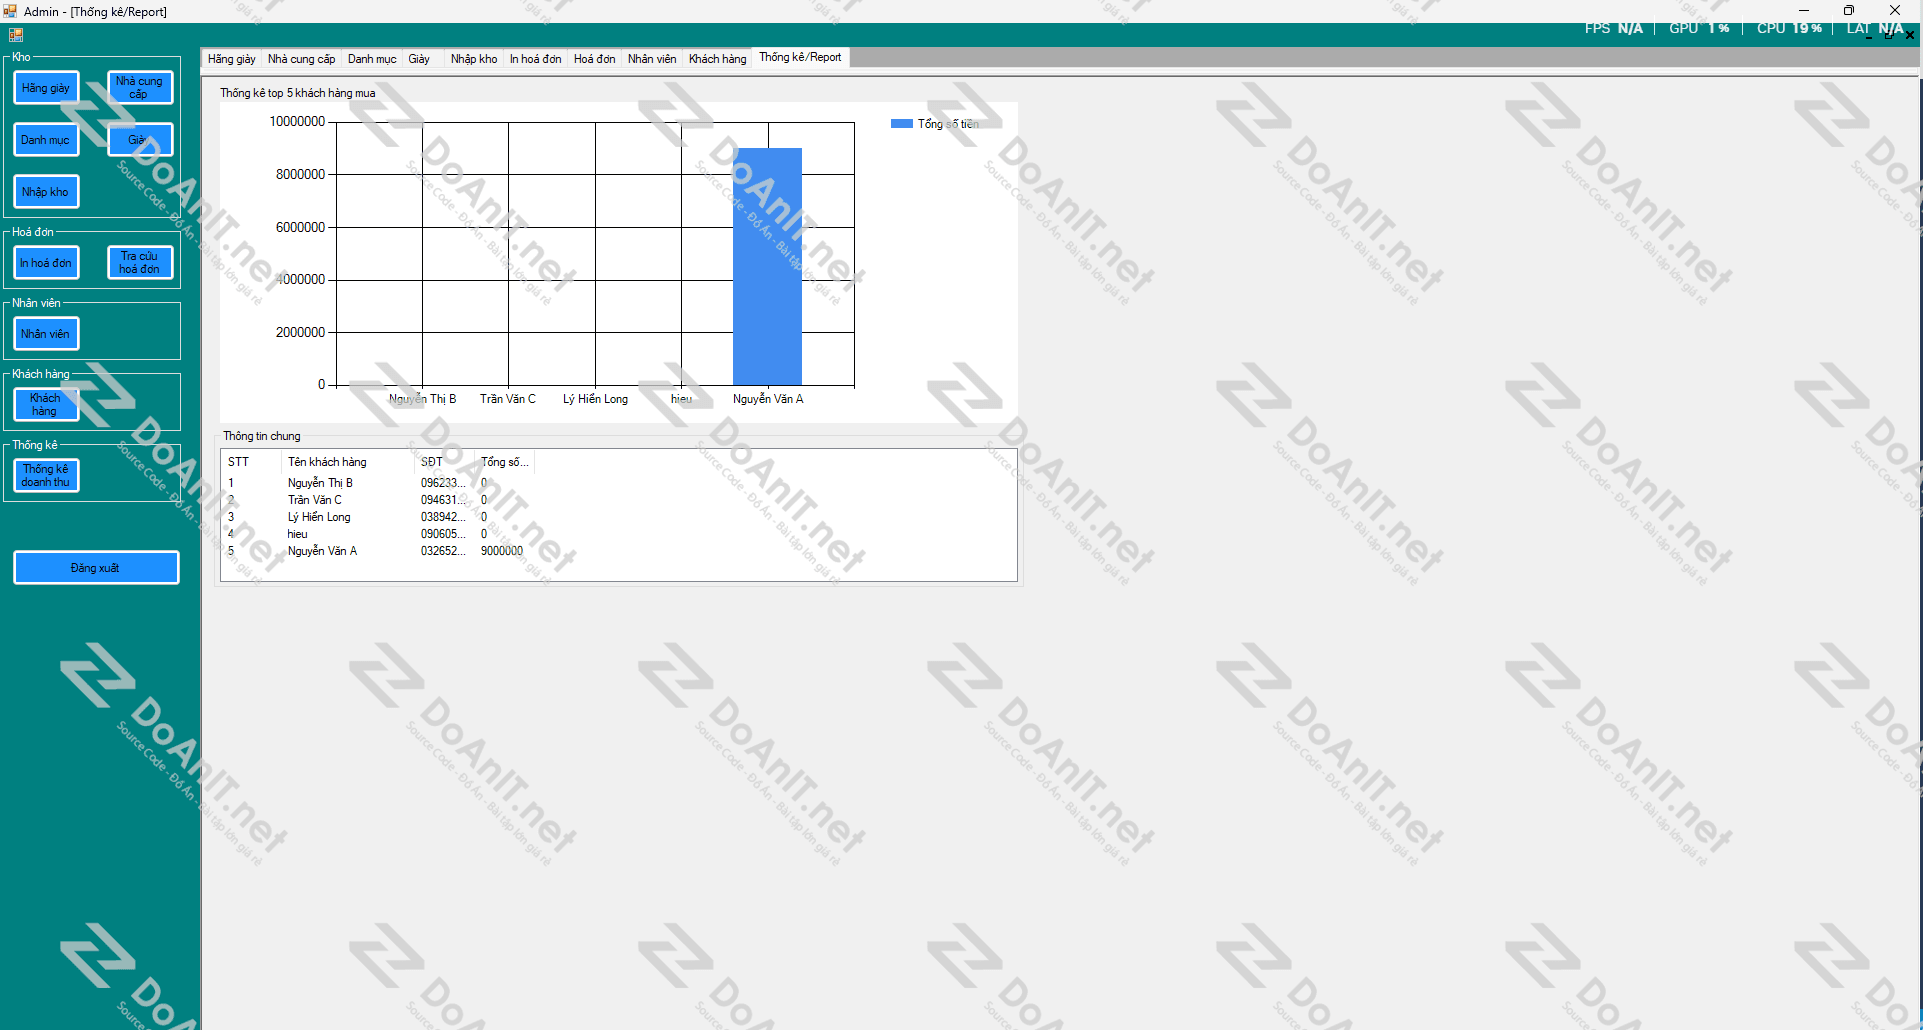Open Tra cứu hoá đơn button
Image resolution: width=1923 pixels, height=1030 pixels.
pos(140,263)
